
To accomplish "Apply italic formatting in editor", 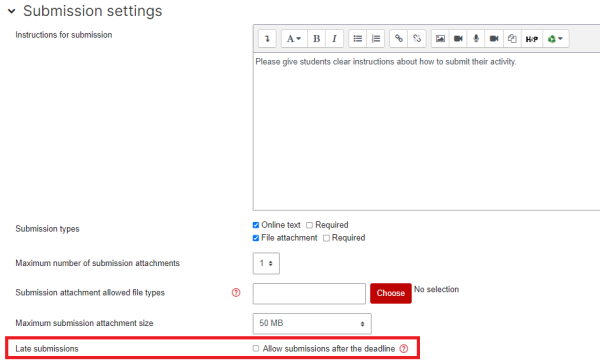I will (334, 39).
